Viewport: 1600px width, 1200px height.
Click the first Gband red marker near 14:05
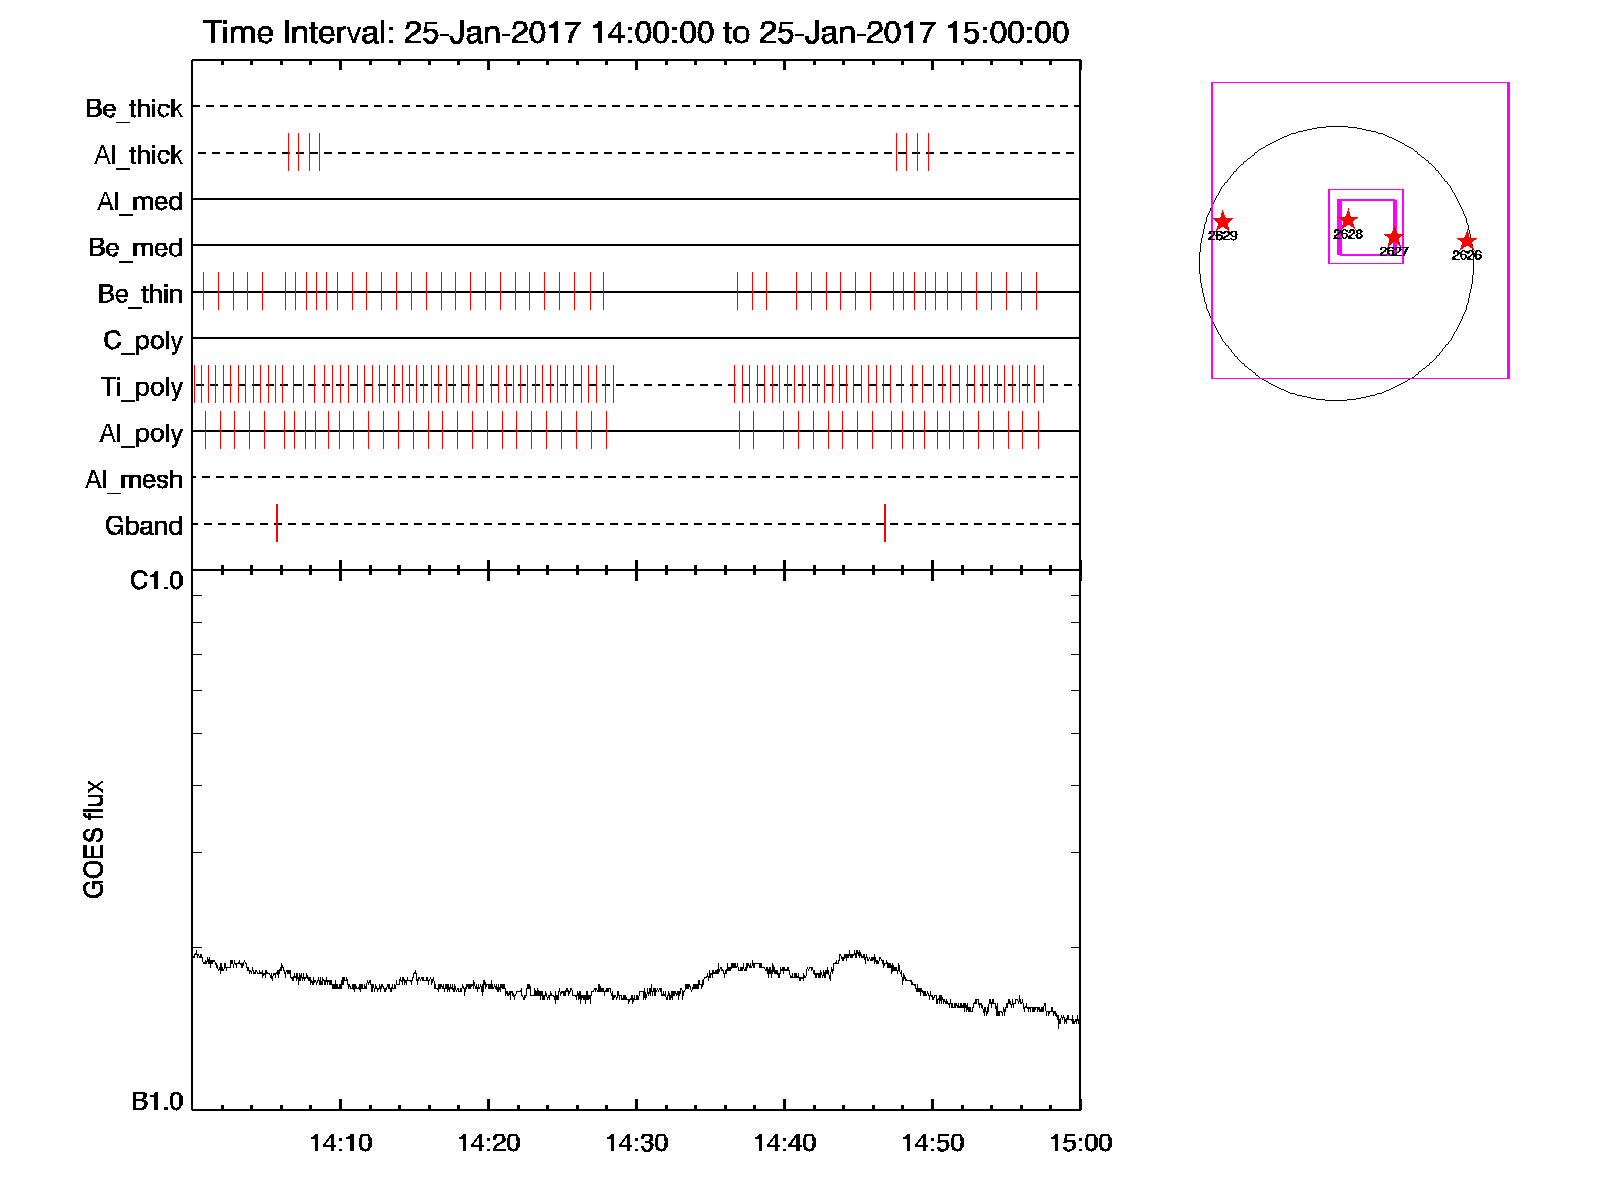(x=277, y=523)
